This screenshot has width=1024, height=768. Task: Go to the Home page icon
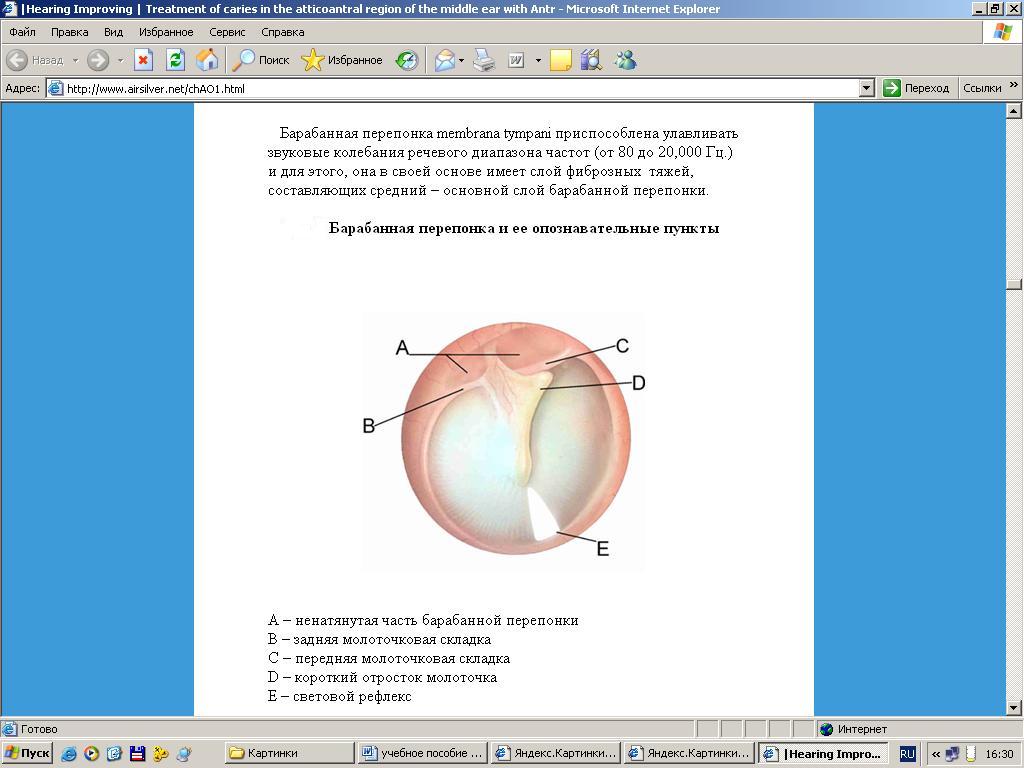207,60
